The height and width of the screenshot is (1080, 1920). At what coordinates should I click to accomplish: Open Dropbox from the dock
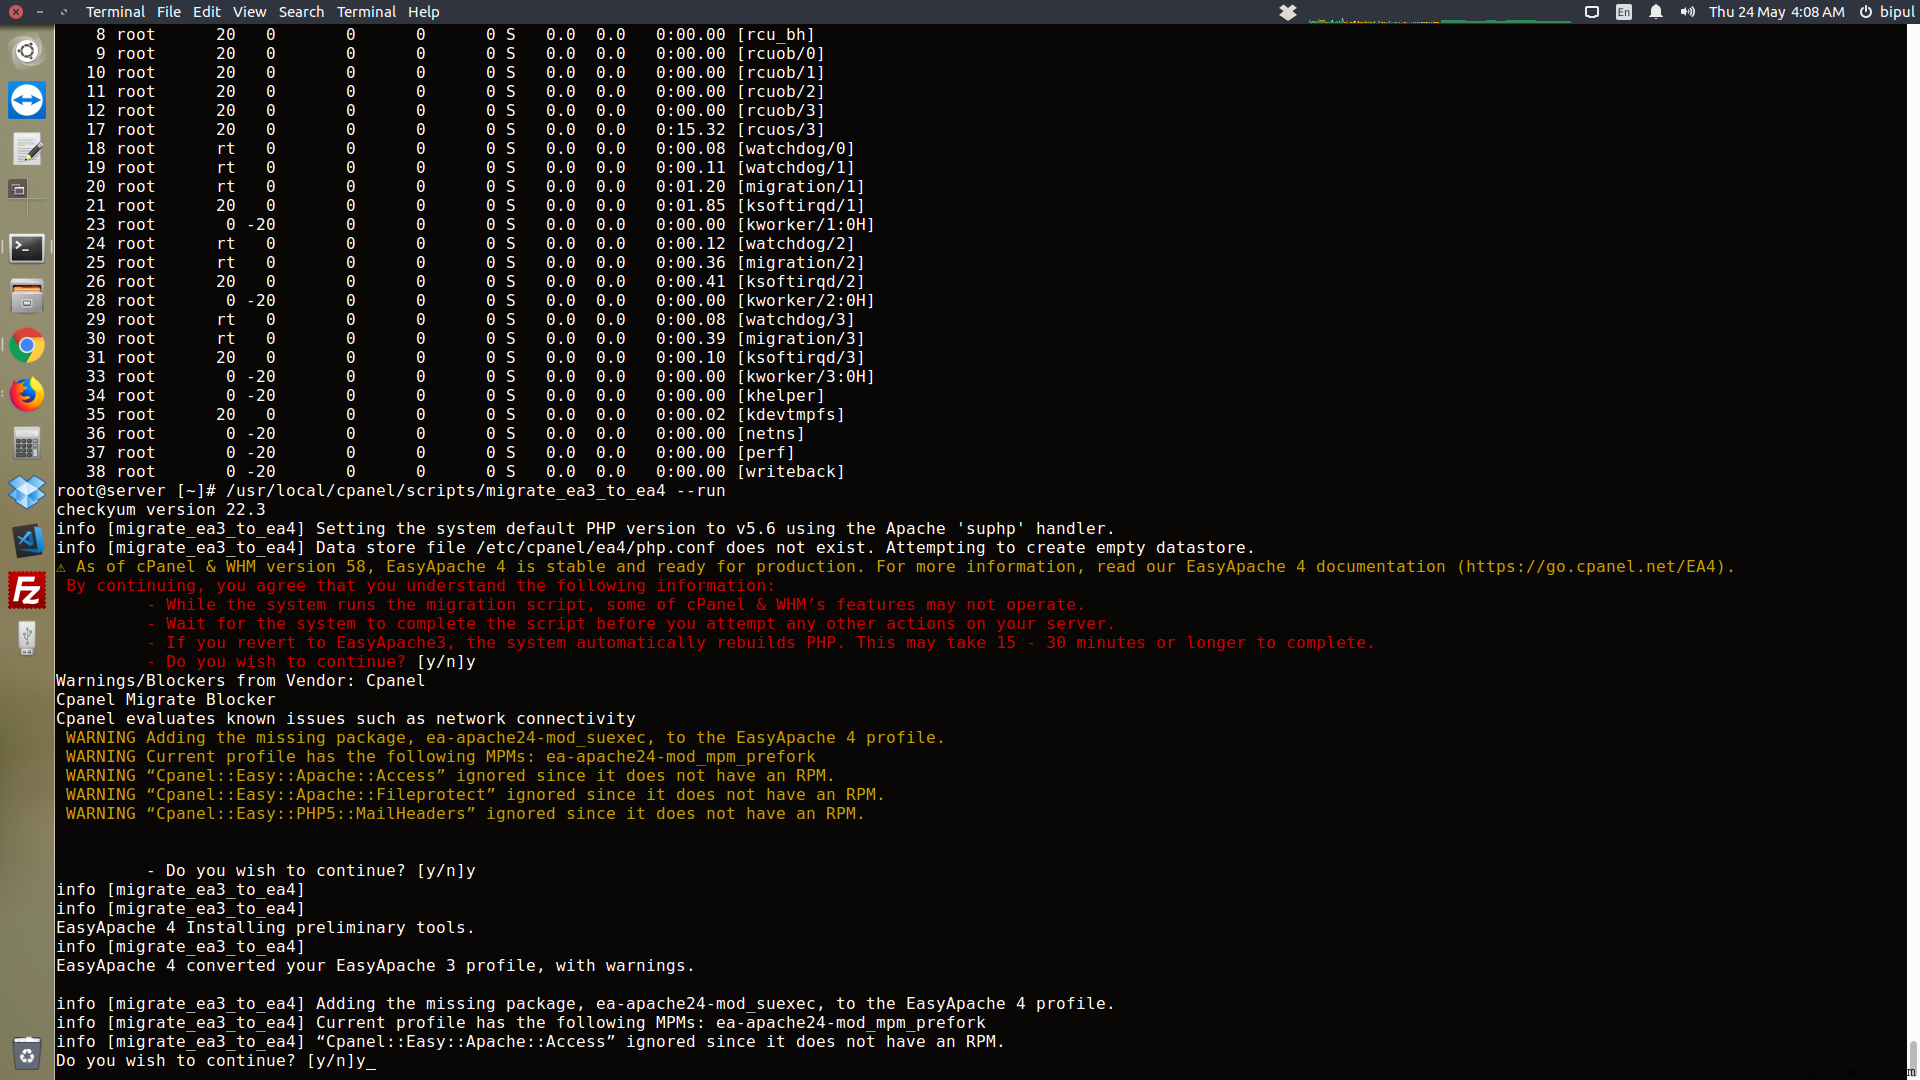click(27, 492)
